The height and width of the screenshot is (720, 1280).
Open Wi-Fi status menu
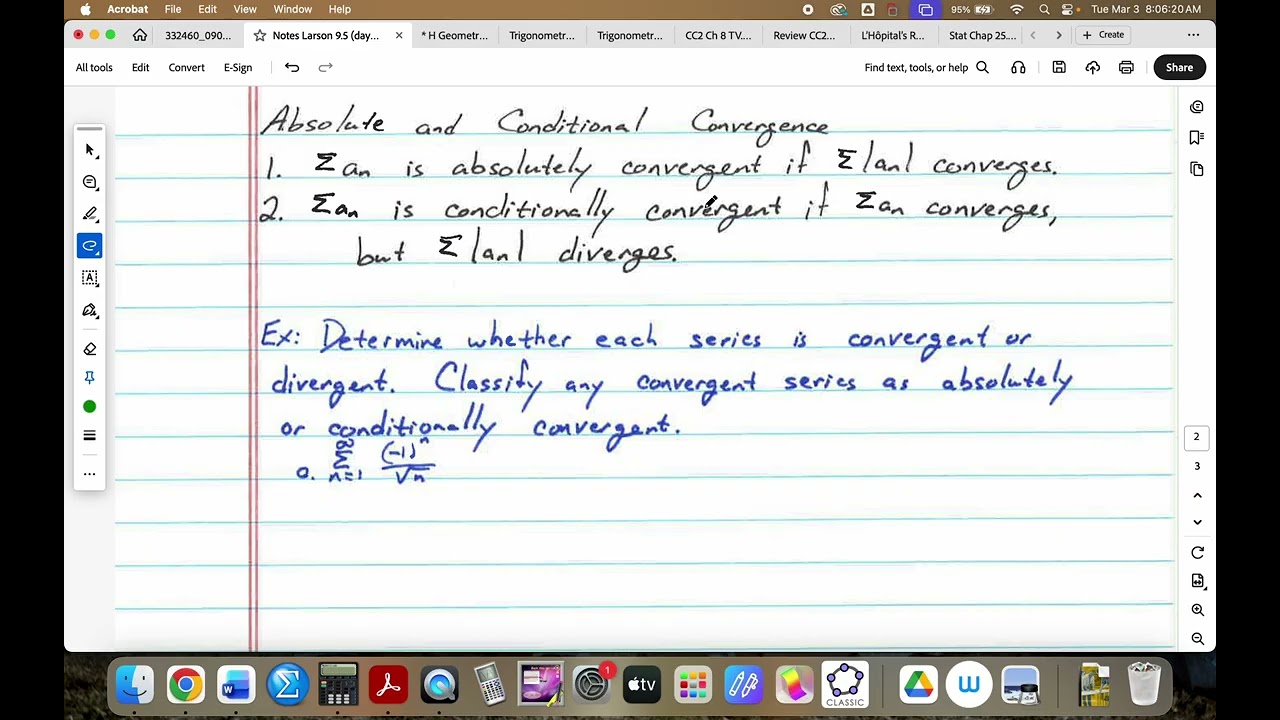click(x=1017, y=9)
